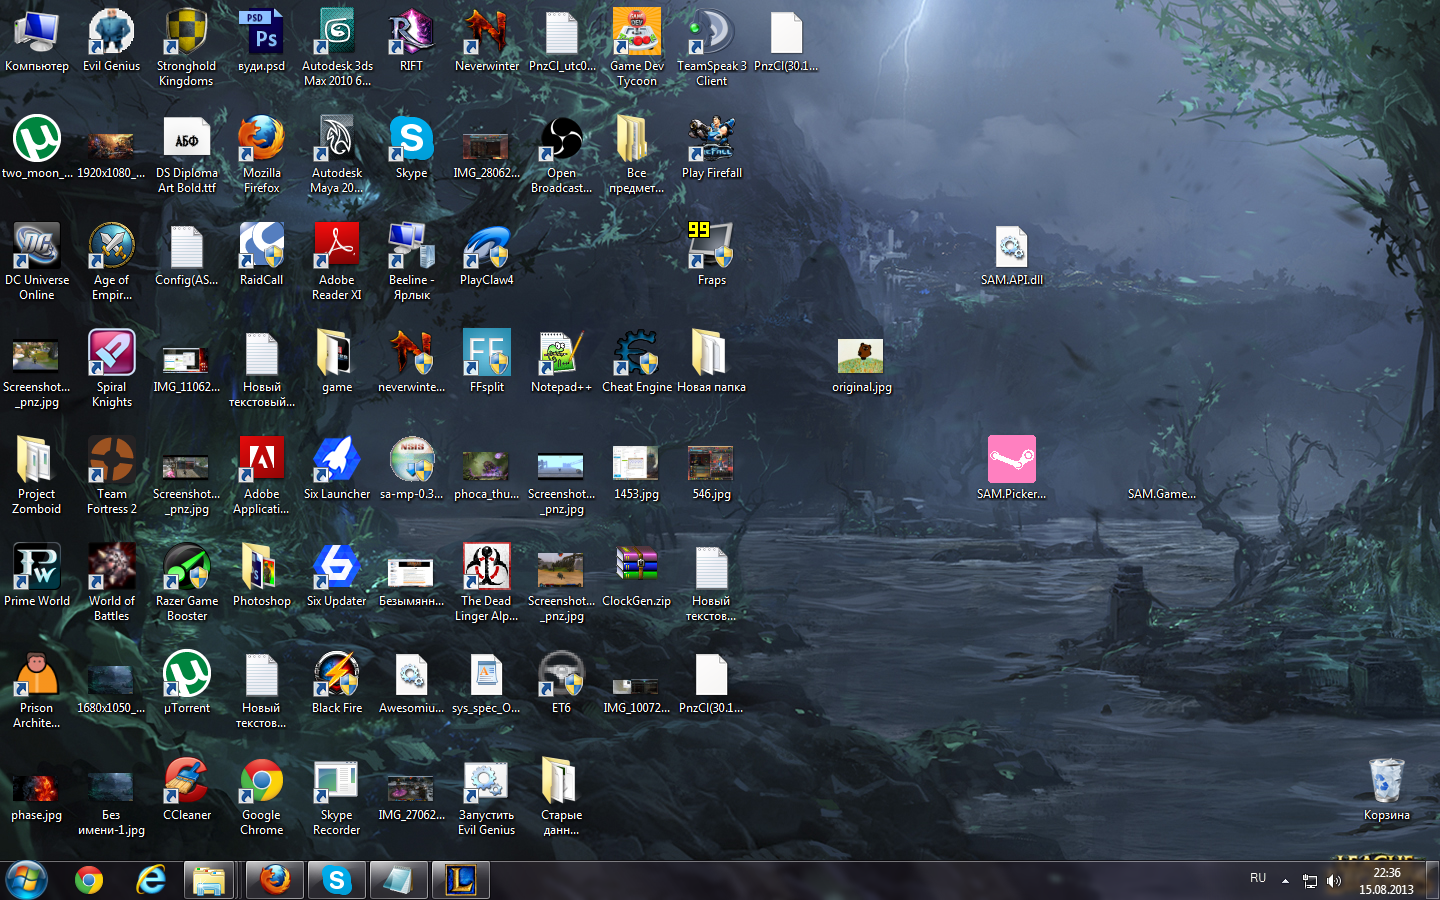Click the Team Fortress 2 icon

click(111, 475)
